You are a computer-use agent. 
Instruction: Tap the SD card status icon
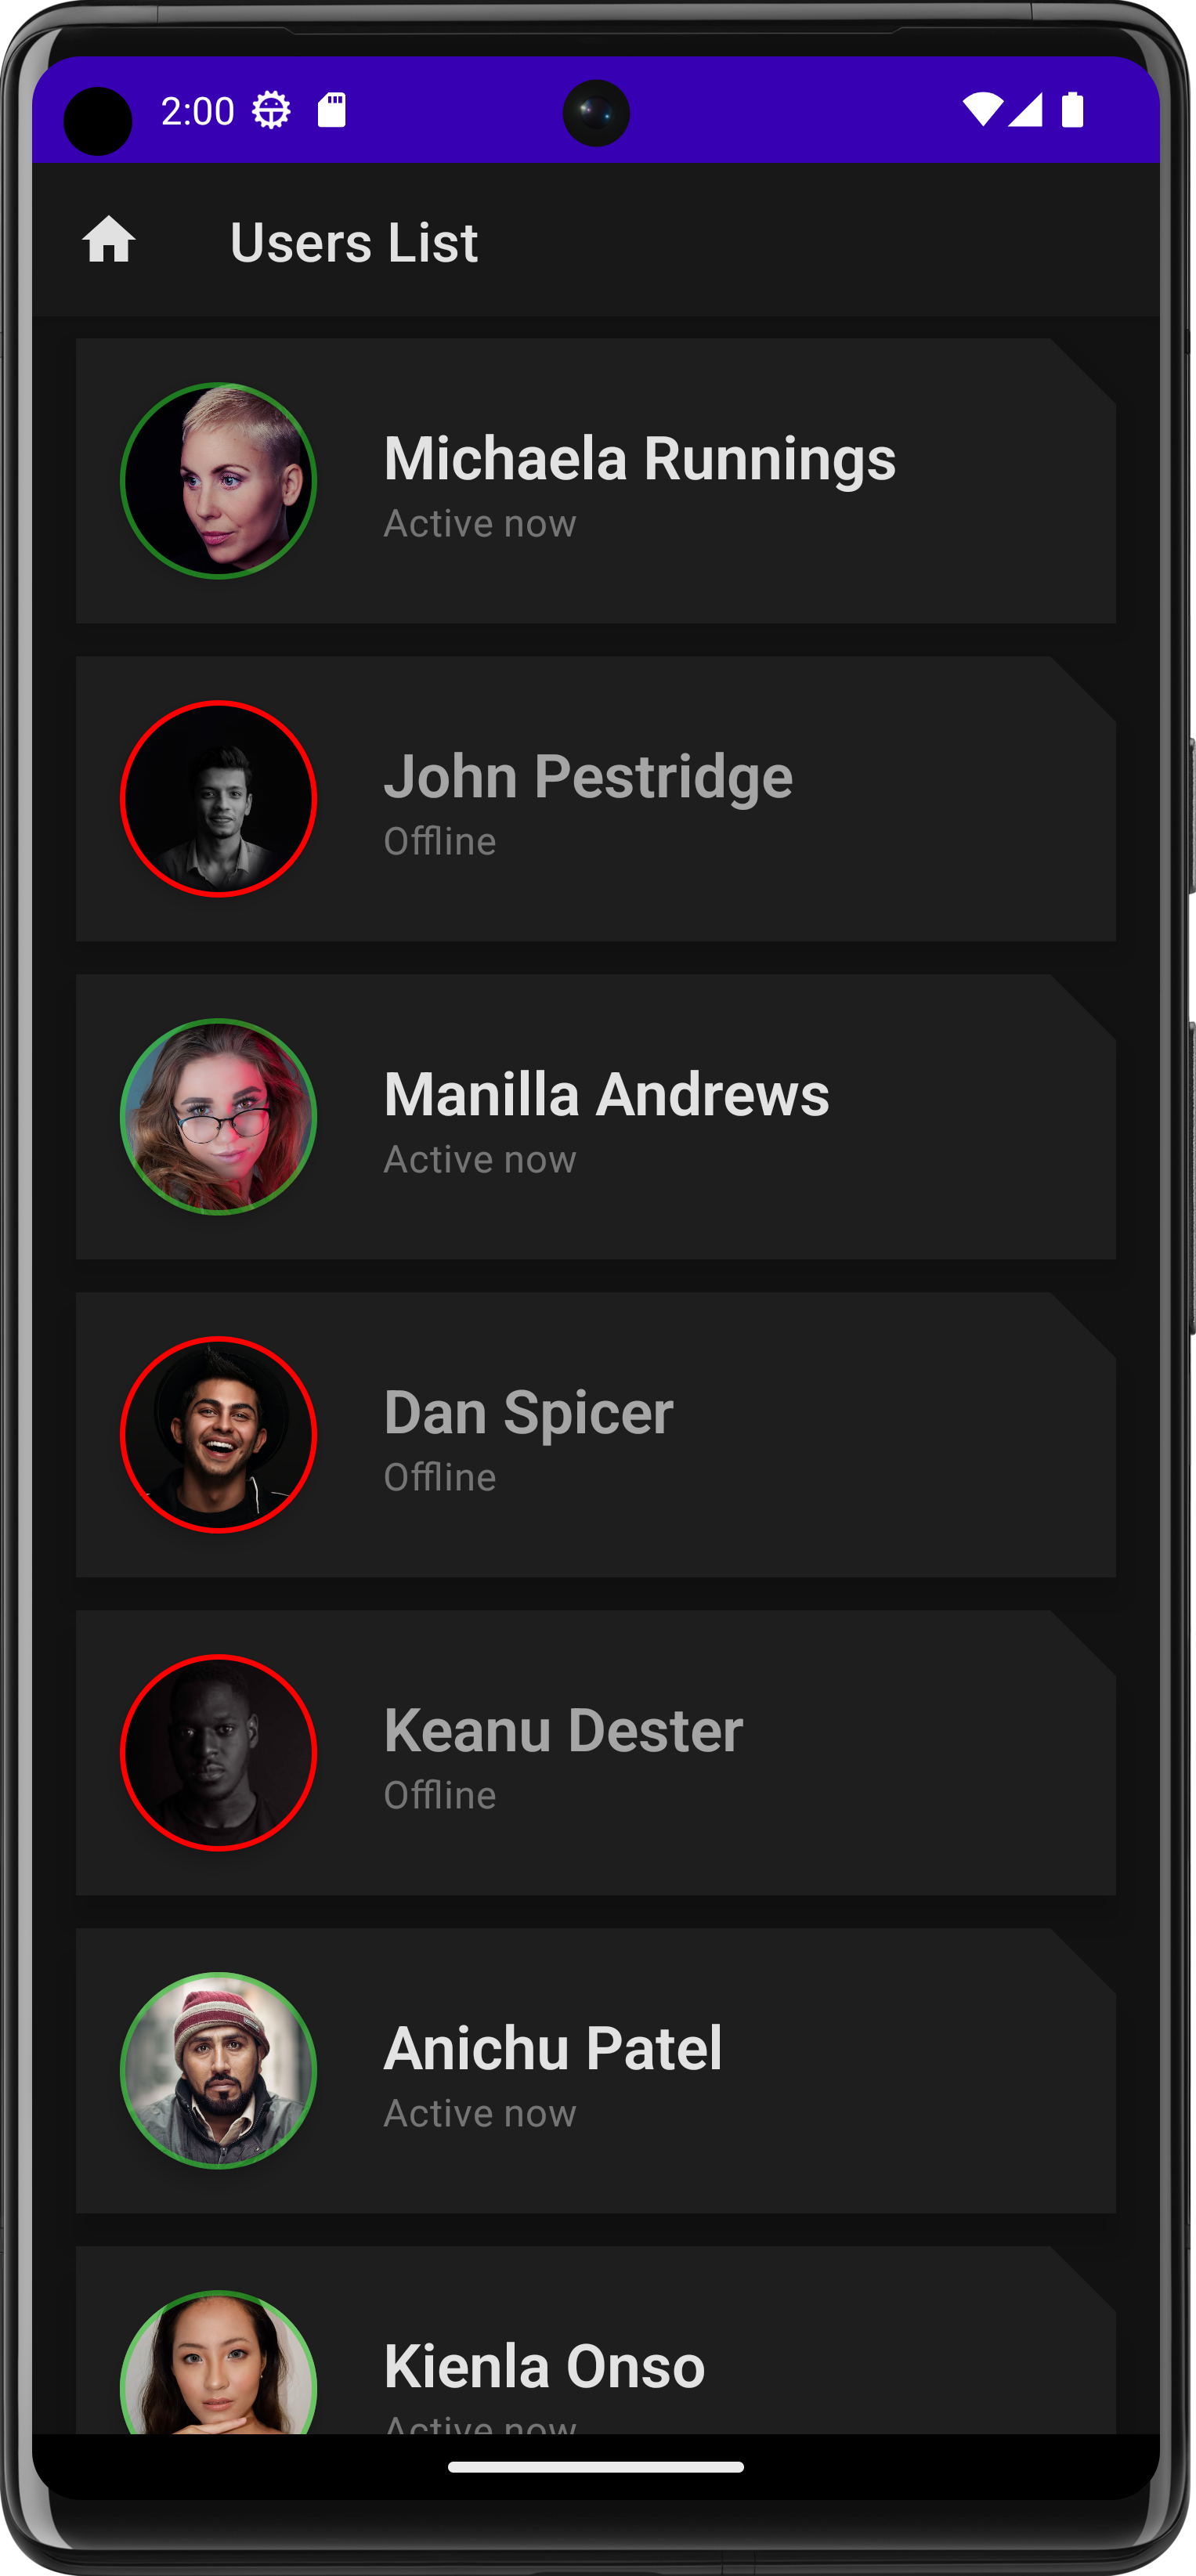tap(332, 109)
